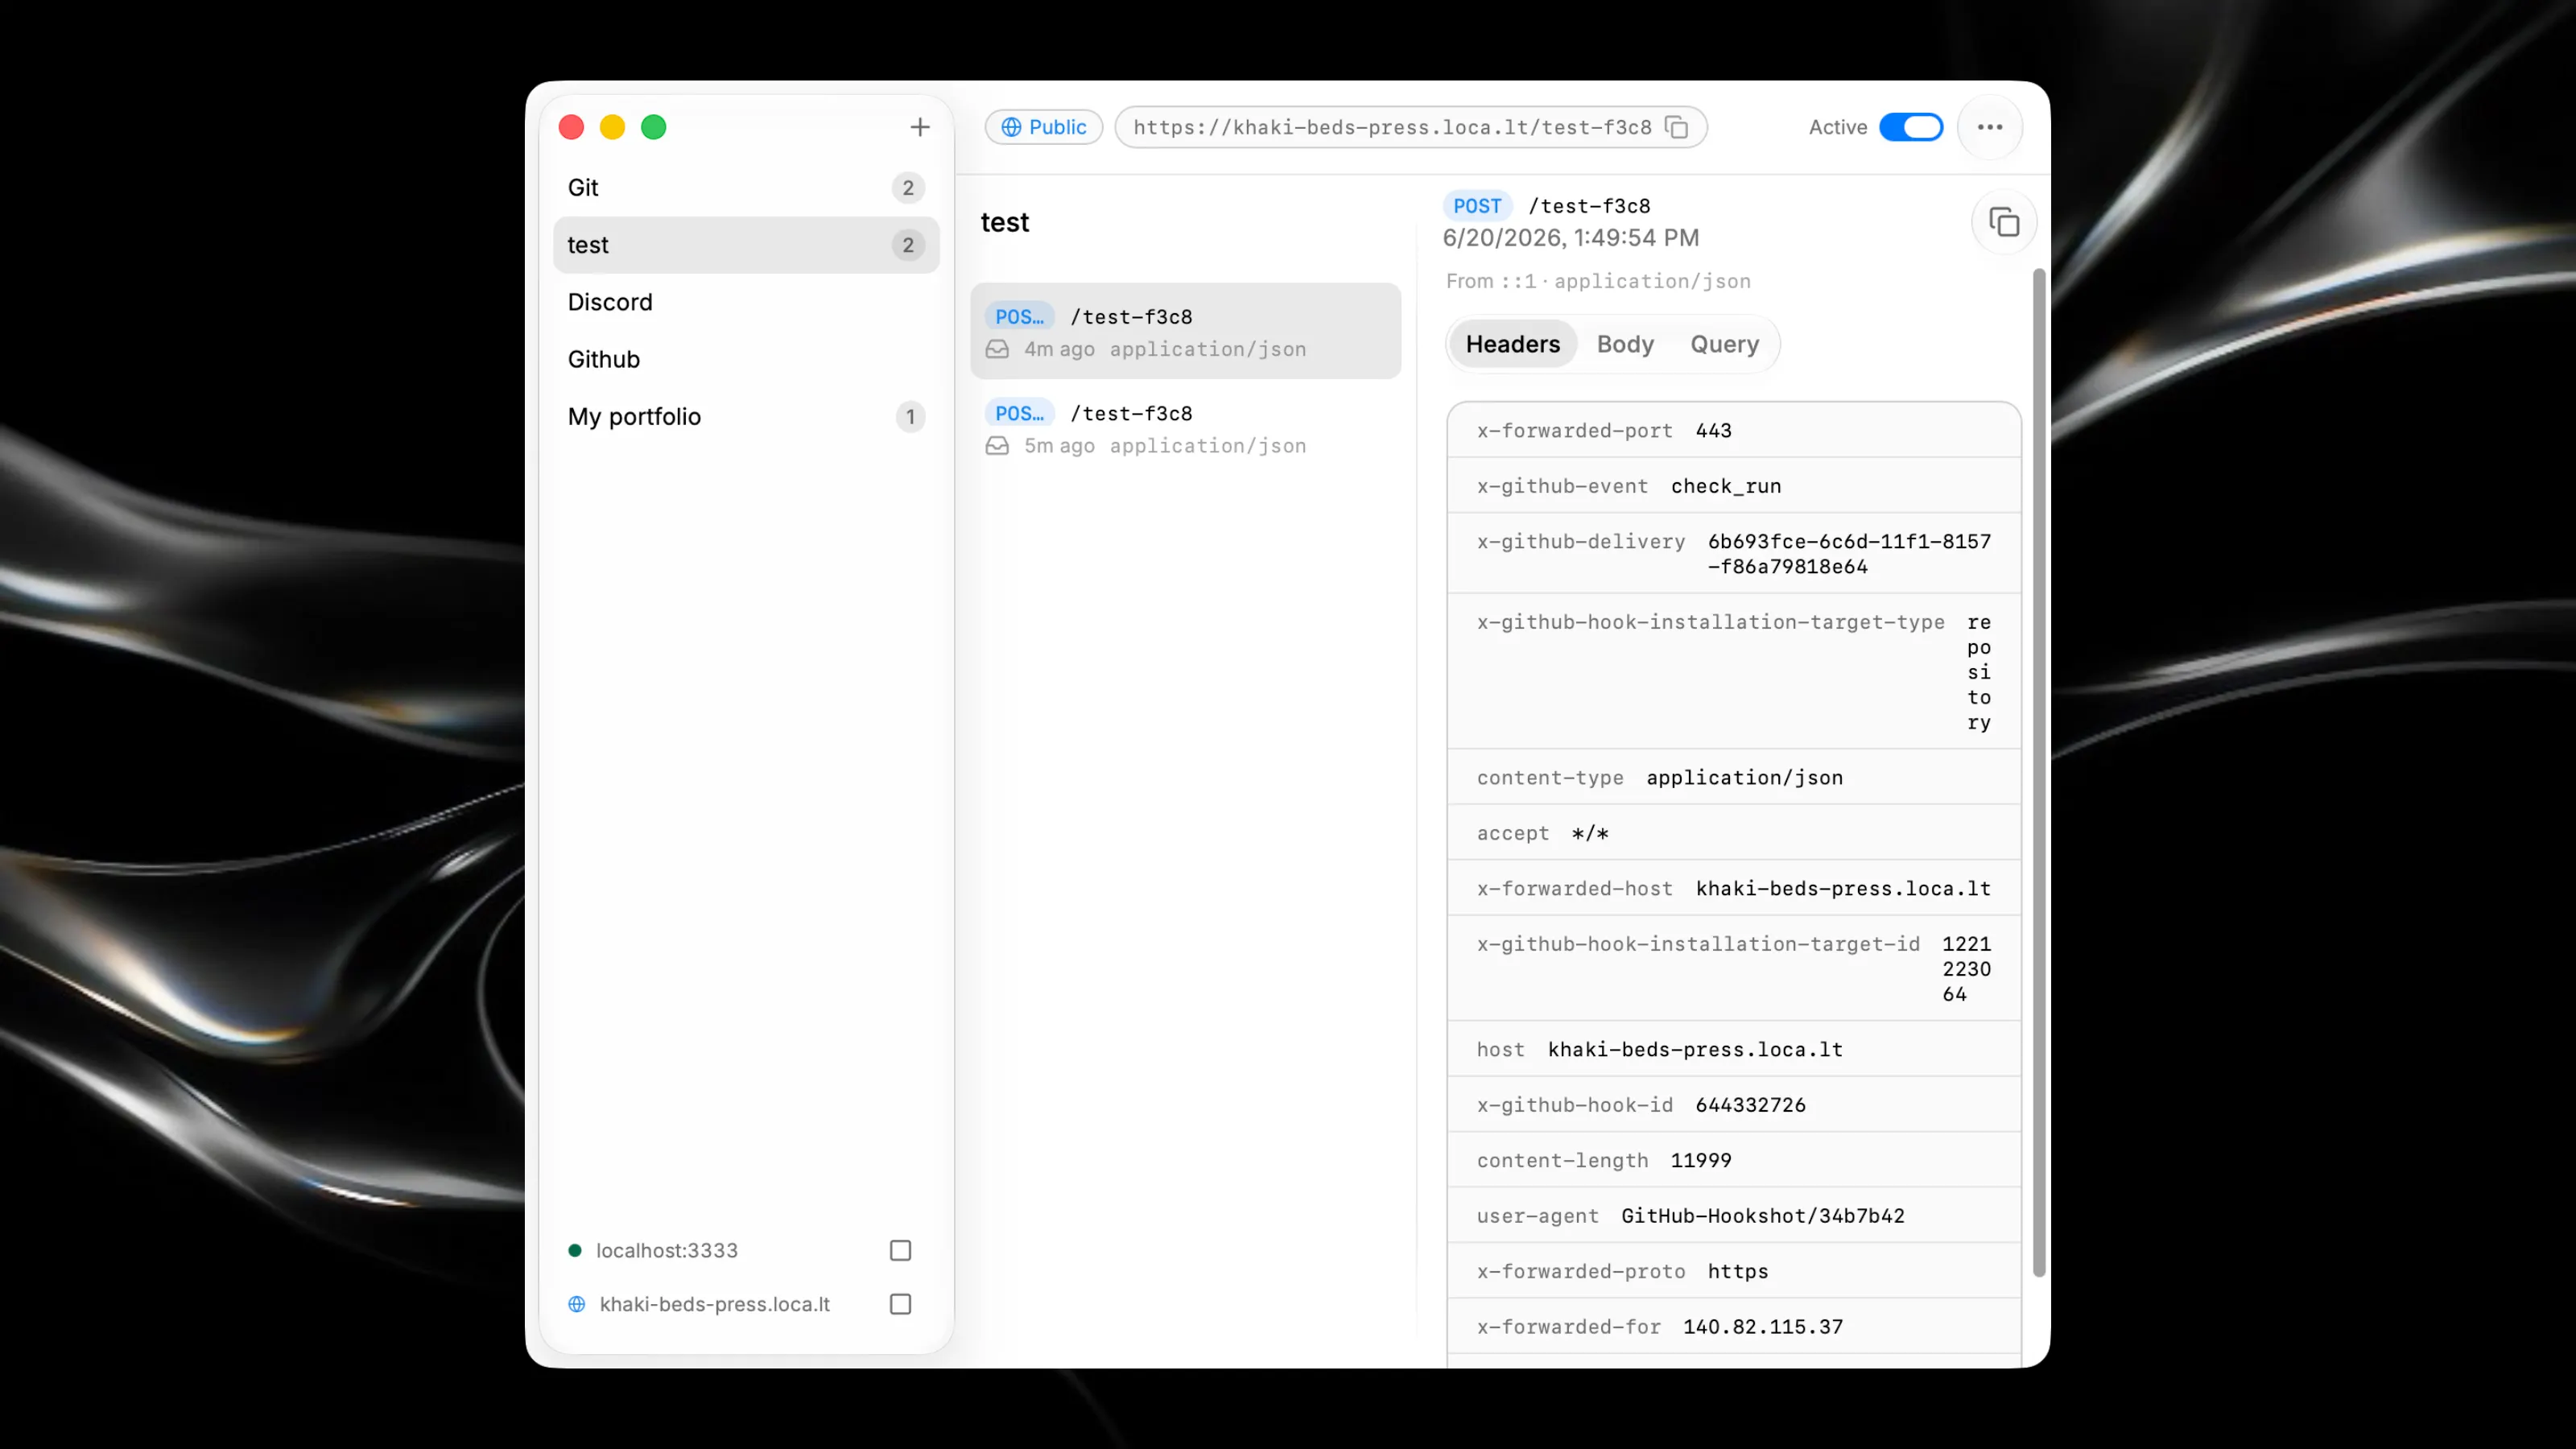
Task: Click the Public visibility button
Action: (1043, 127)
